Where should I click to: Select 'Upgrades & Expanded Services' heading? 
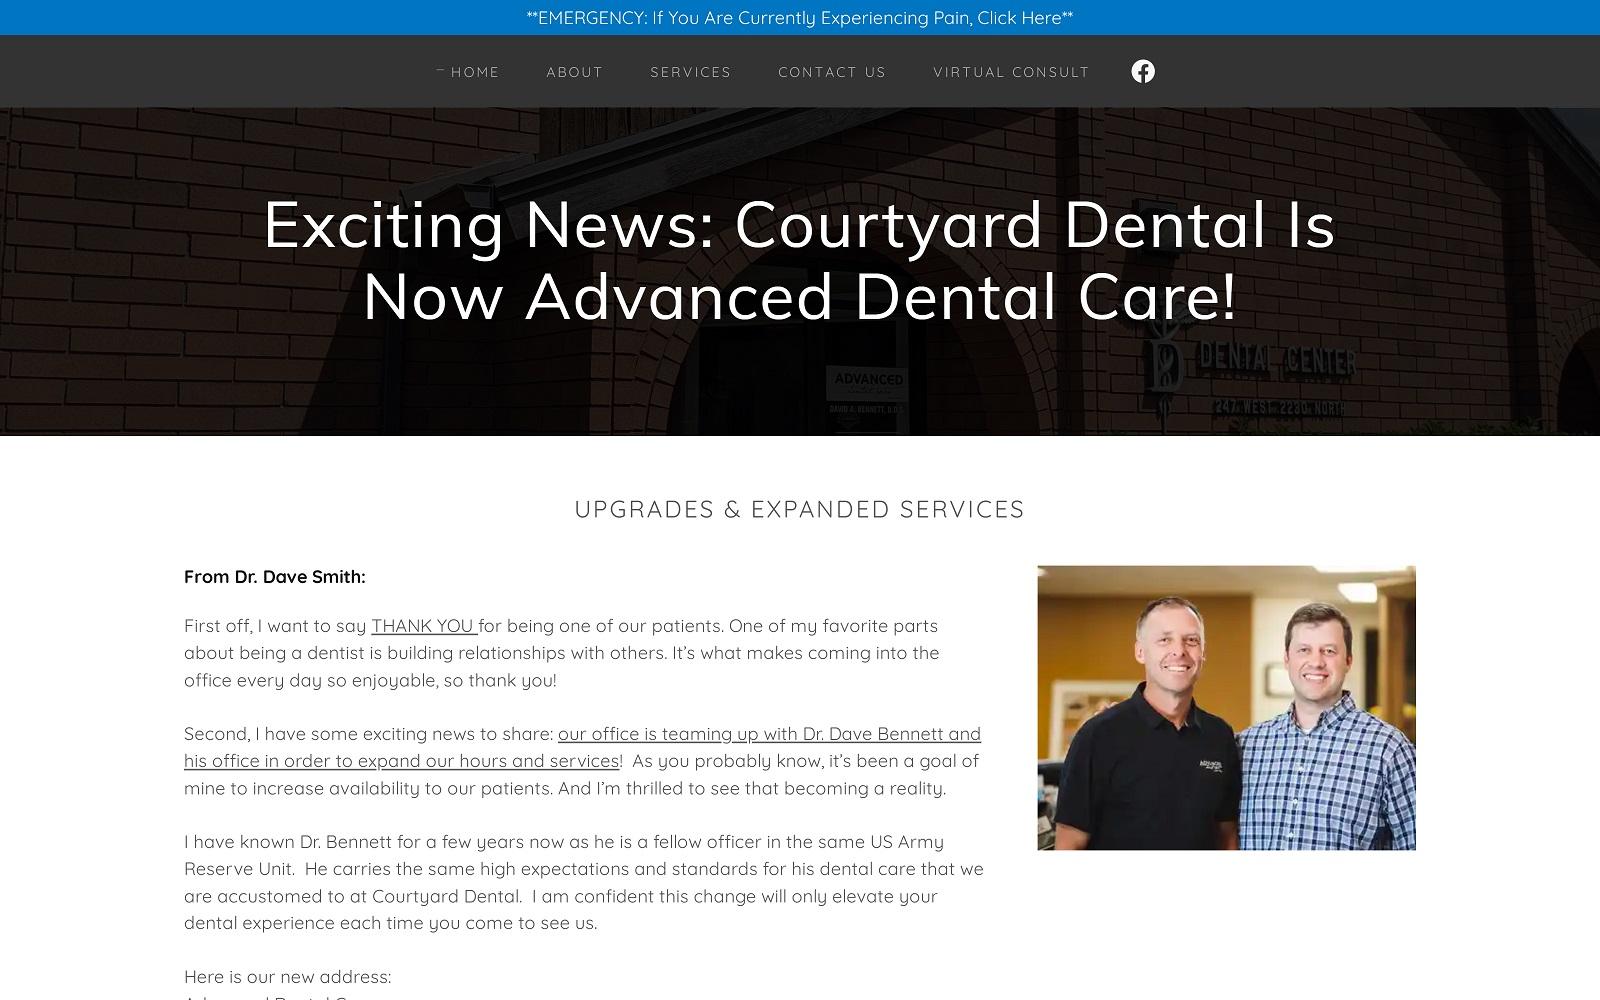[800, 509]
